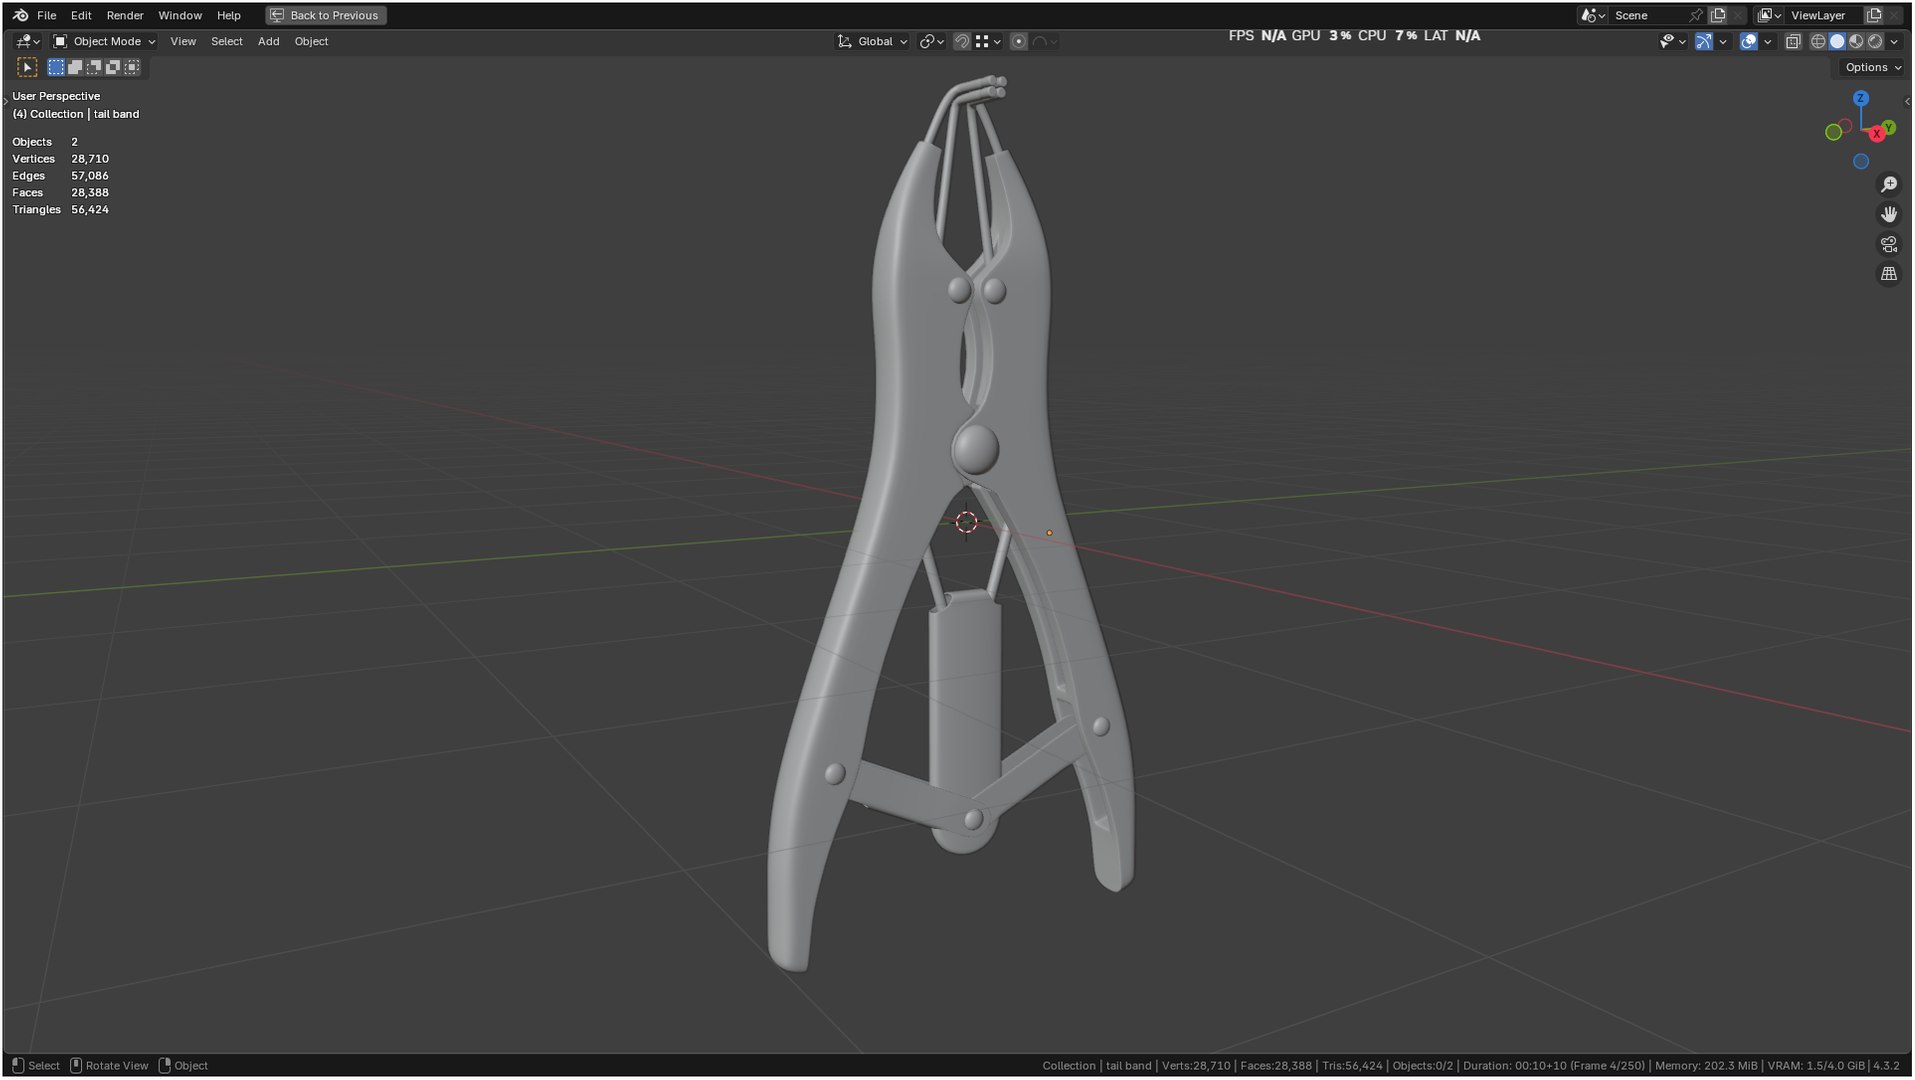Open Global transform orientation dropdown
The image size is (1915, 1080).
pyautogui.click(x=872, y=42)
